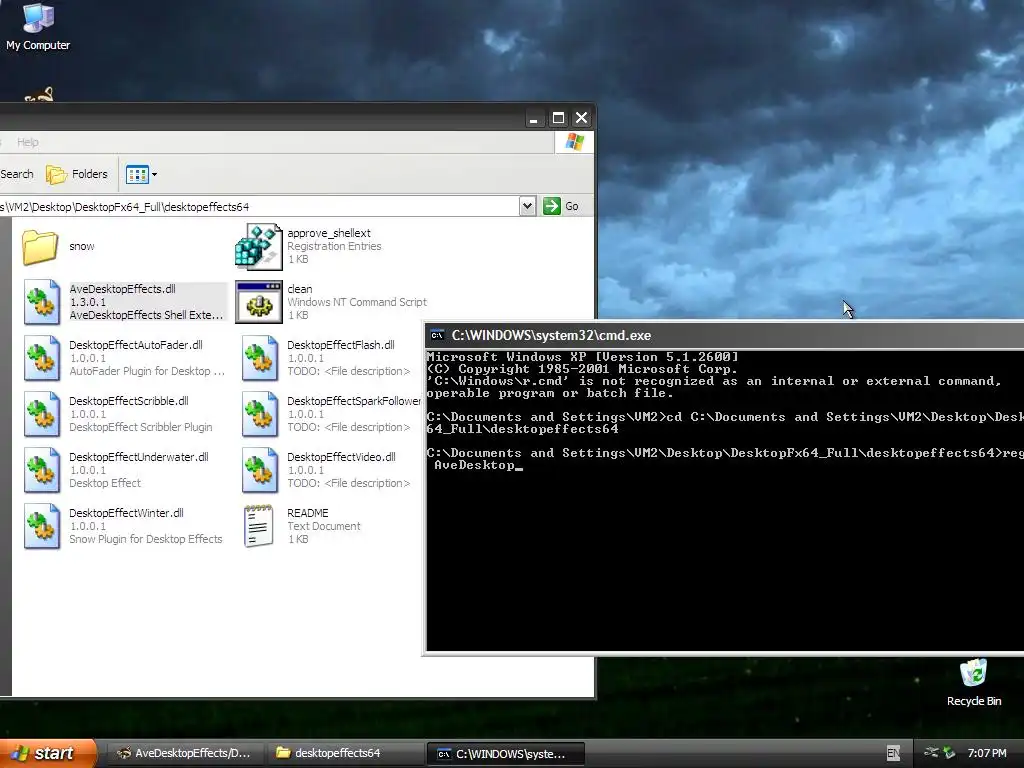The width and height of the screenshot is (1024, 768).
Task: Click the DesktopEffectWinter.dll file name
Action: (126, 513)
